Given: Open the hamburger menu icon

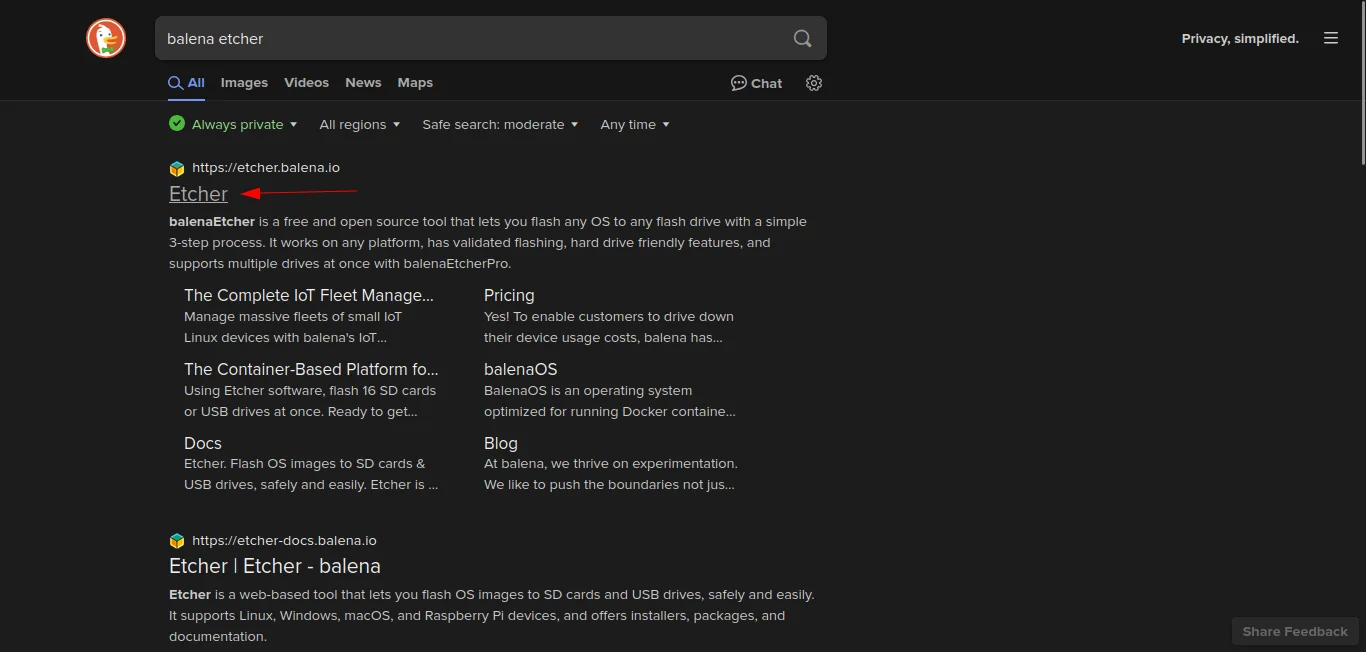Looking at the screenshot, I should (x=1331, y=38).
